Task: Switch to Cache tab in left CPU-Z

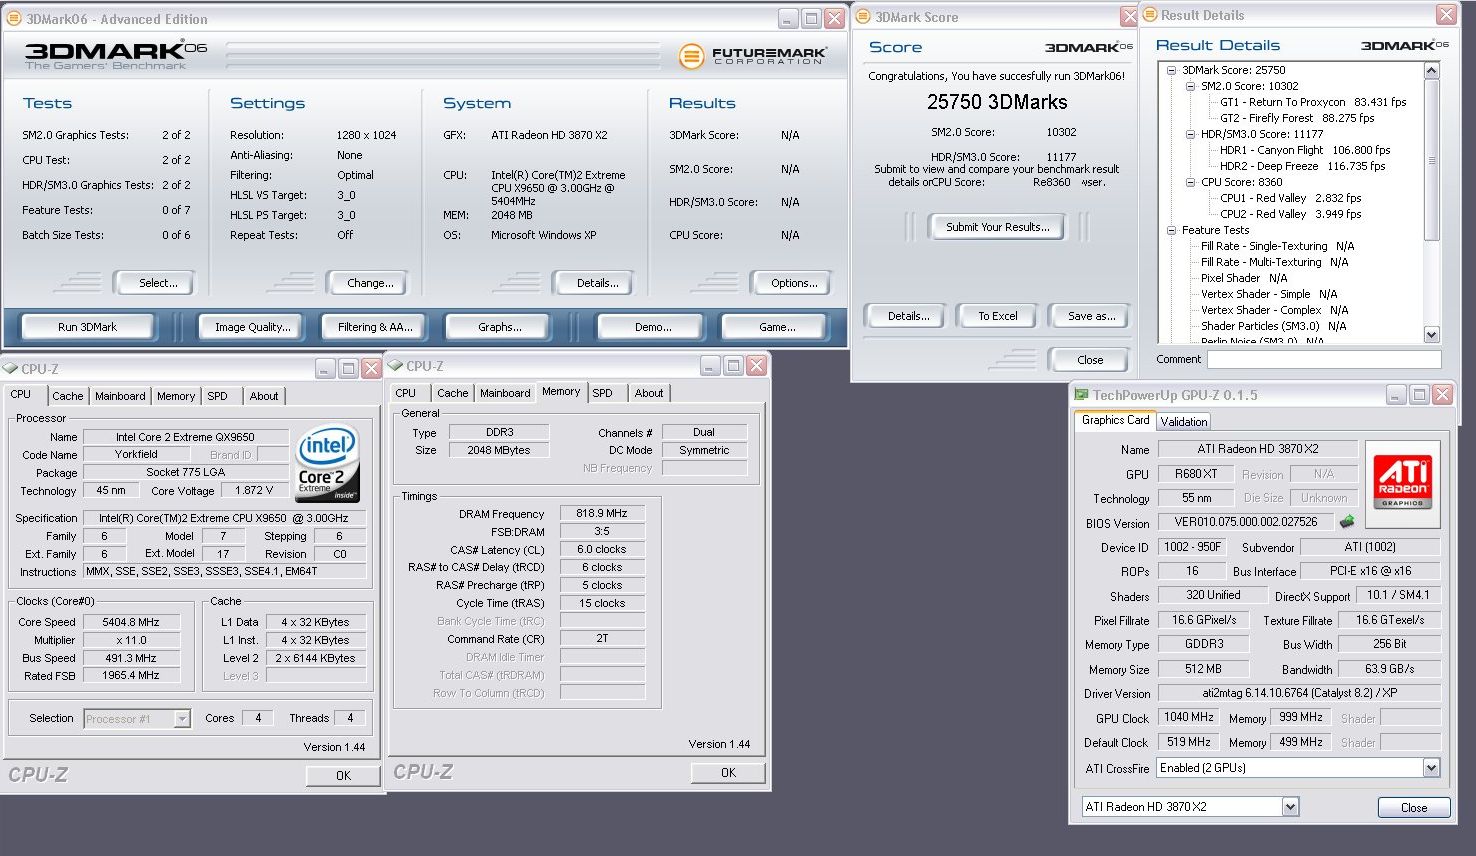Action: [x=68, y=396]
